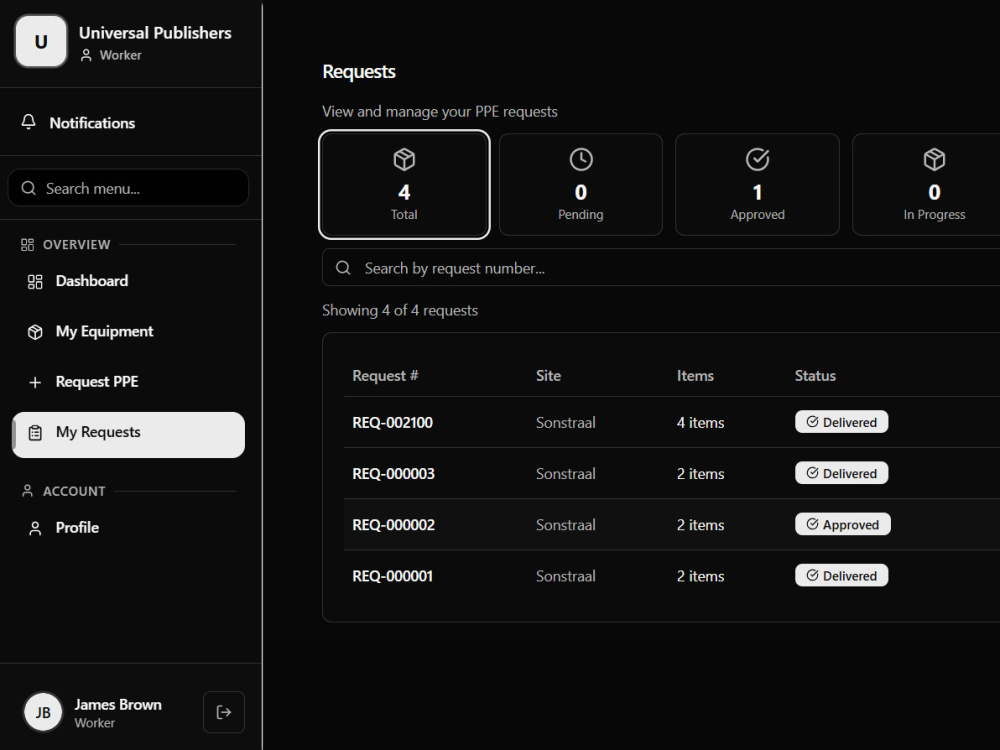Click the James Brown user name
The height and width of the screenshot is (750, 1000).
coord(118,705)
